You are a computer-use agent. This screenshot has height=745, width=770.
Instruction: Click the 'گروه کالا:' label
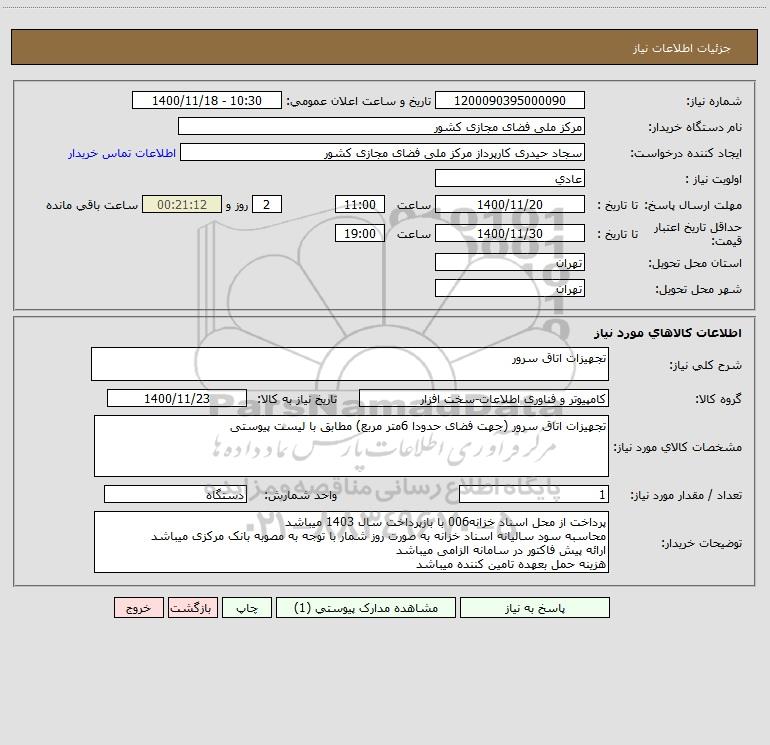pyautogui.click(x=718, y=399)
